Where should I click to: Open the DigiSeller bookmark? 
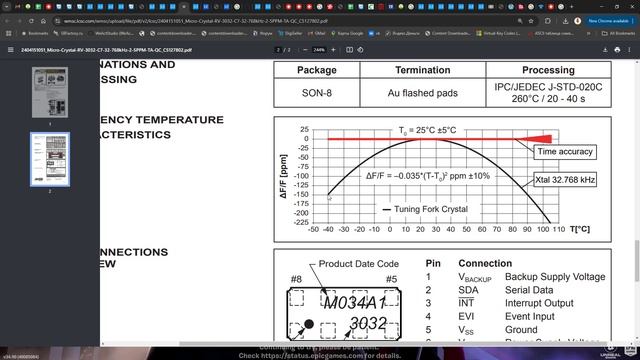290,33
